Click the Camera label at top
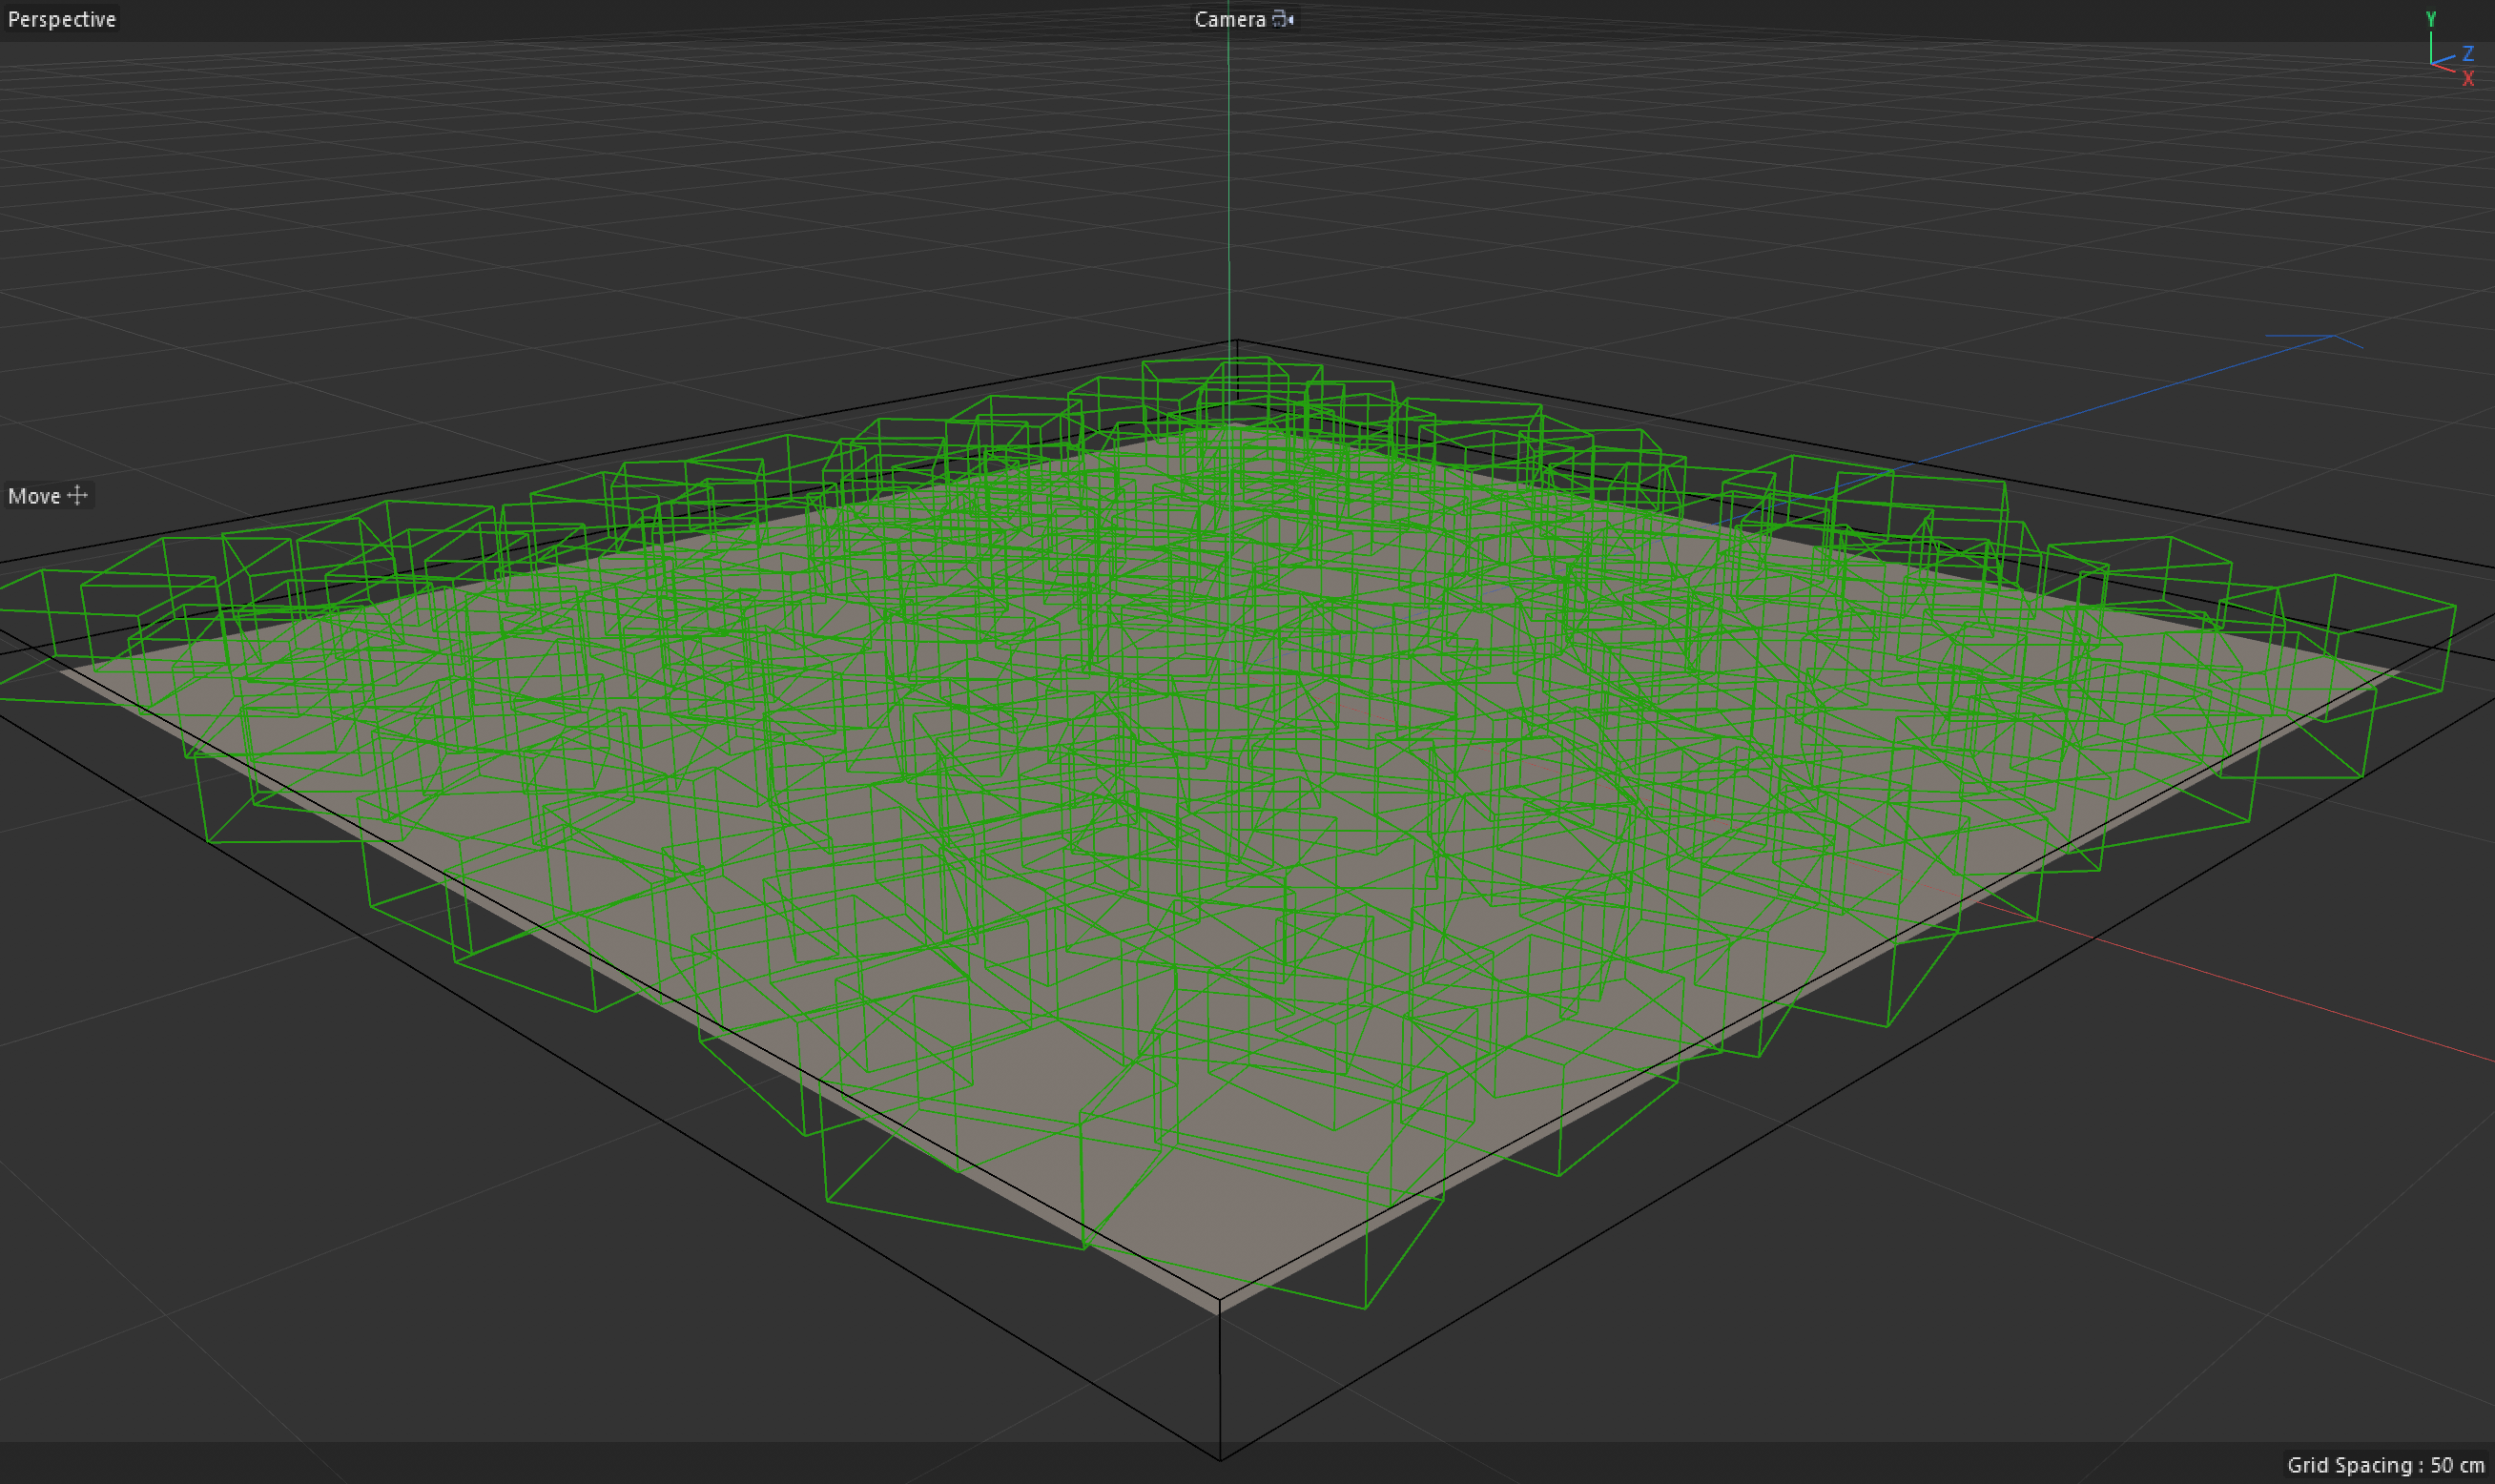 [x=1230, y=19]
